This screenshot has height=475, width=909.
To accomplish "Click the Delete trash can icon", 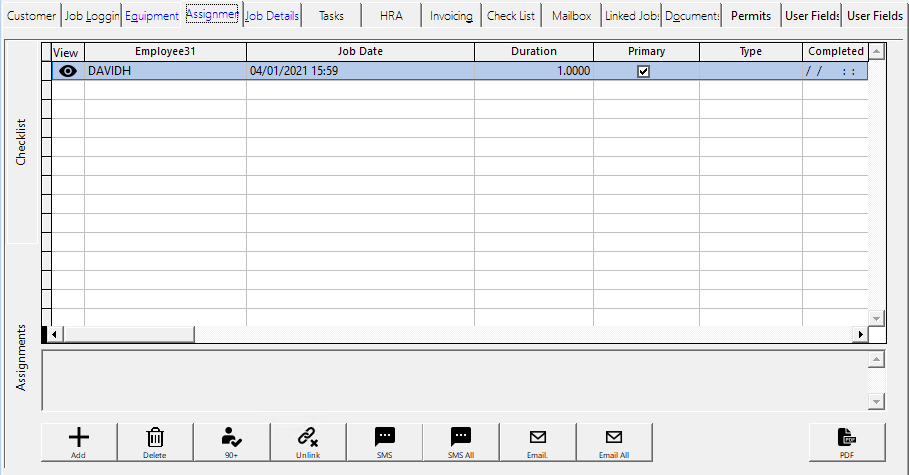I will 155,437.
